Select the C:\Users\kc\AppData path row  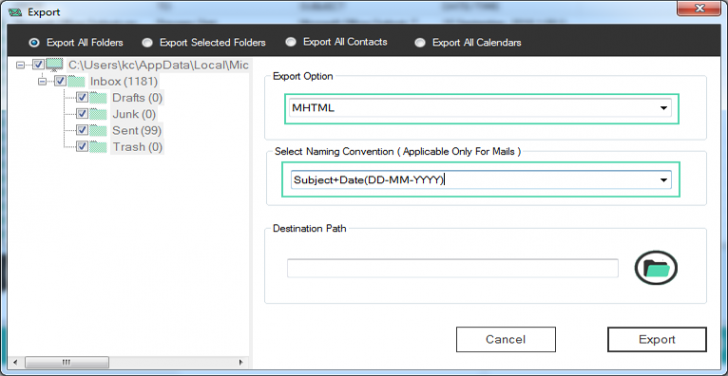point(158,65)
